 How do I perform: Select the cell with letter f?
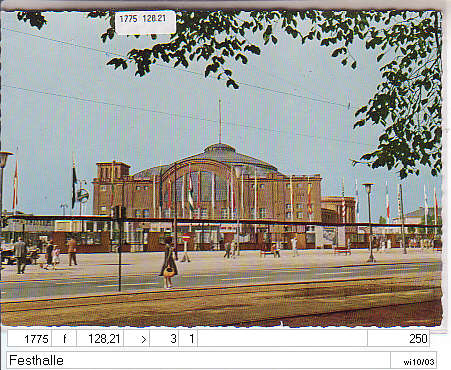64,339
